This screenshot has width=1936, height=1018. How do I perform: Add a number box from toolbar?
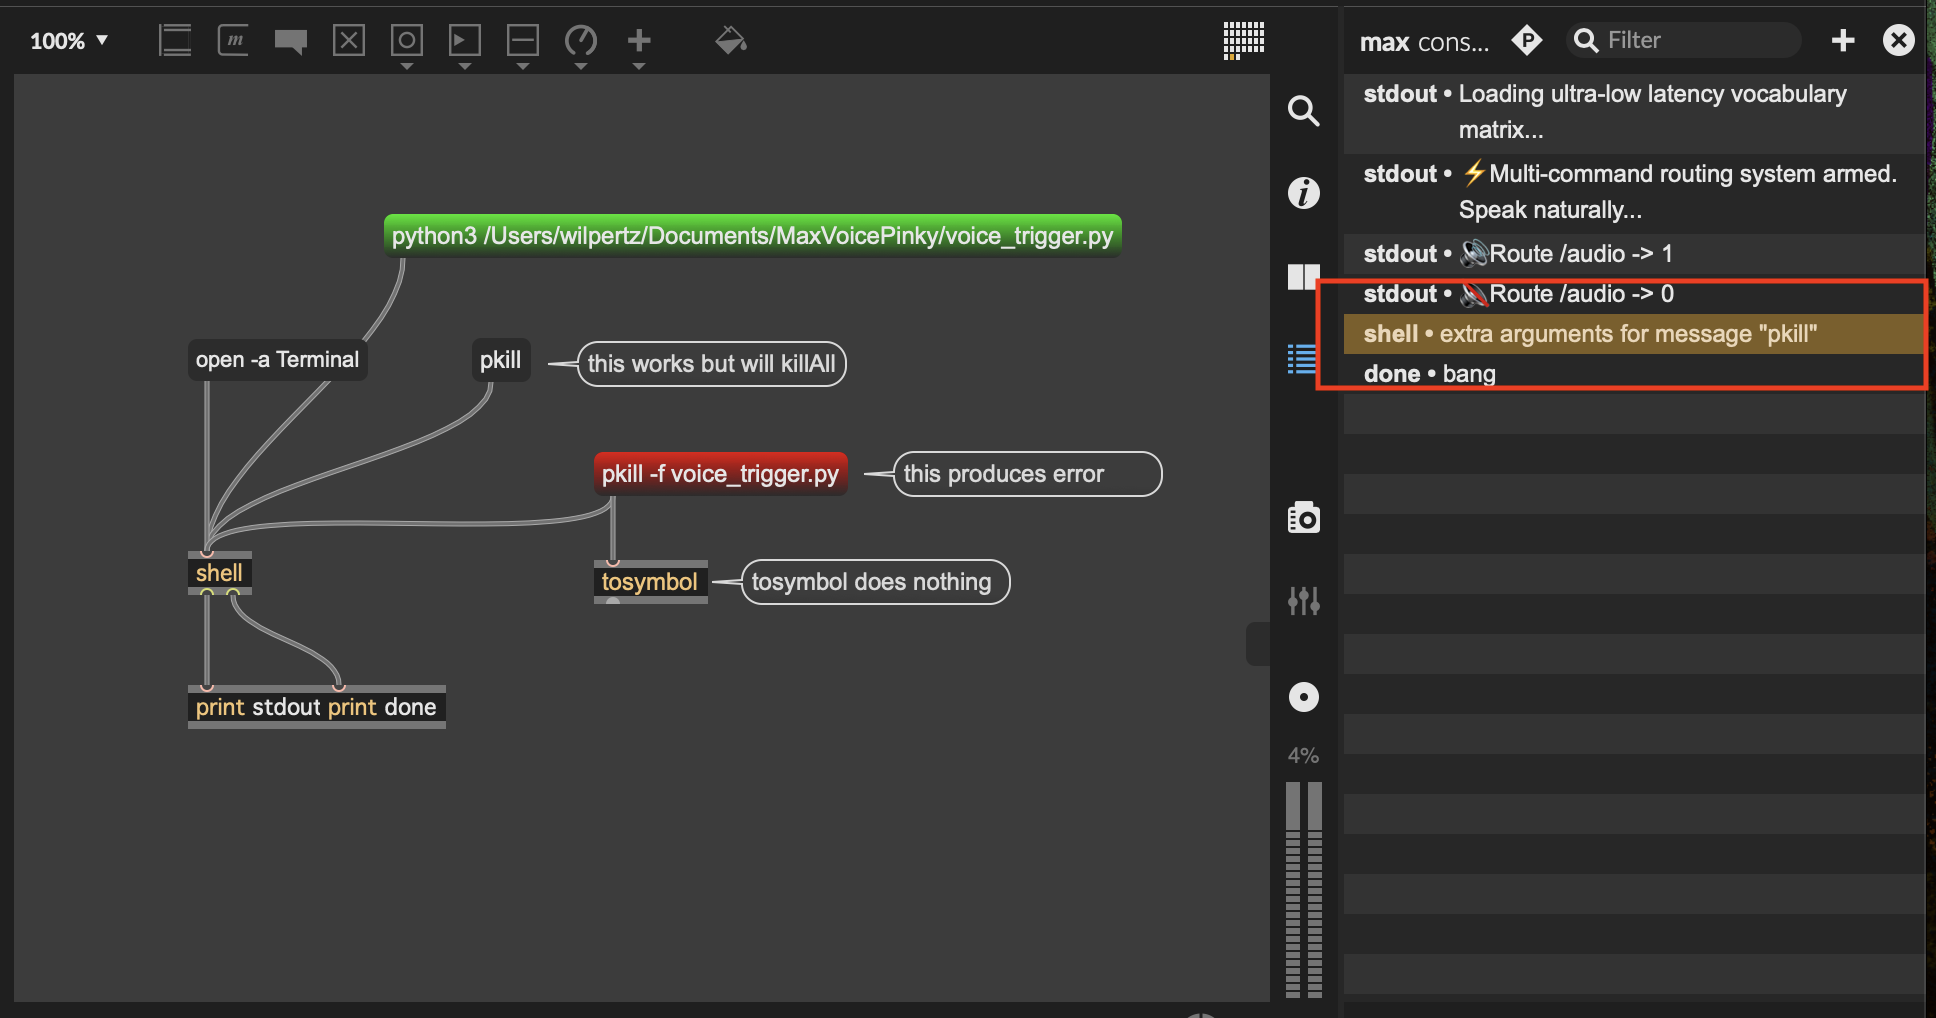click(464, 41)
